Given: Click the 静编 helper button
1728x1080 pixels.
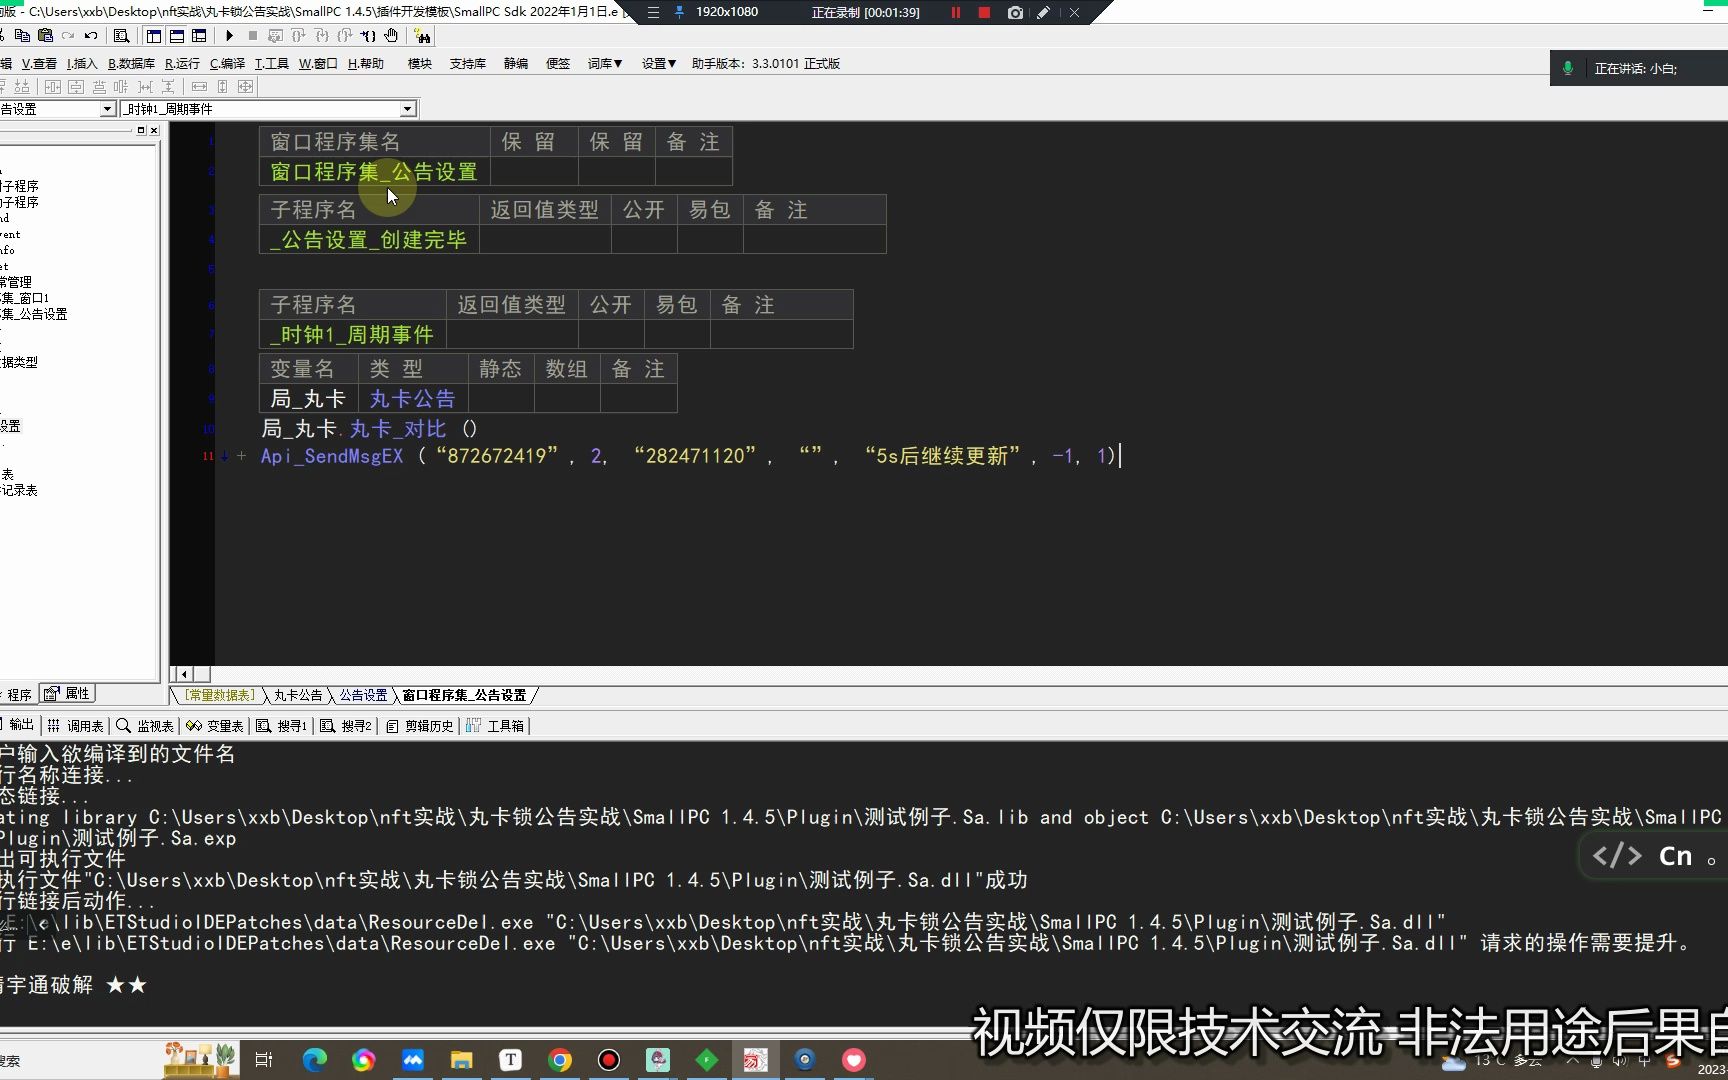Looking at the screenshot, I should [x=516, y=63].
